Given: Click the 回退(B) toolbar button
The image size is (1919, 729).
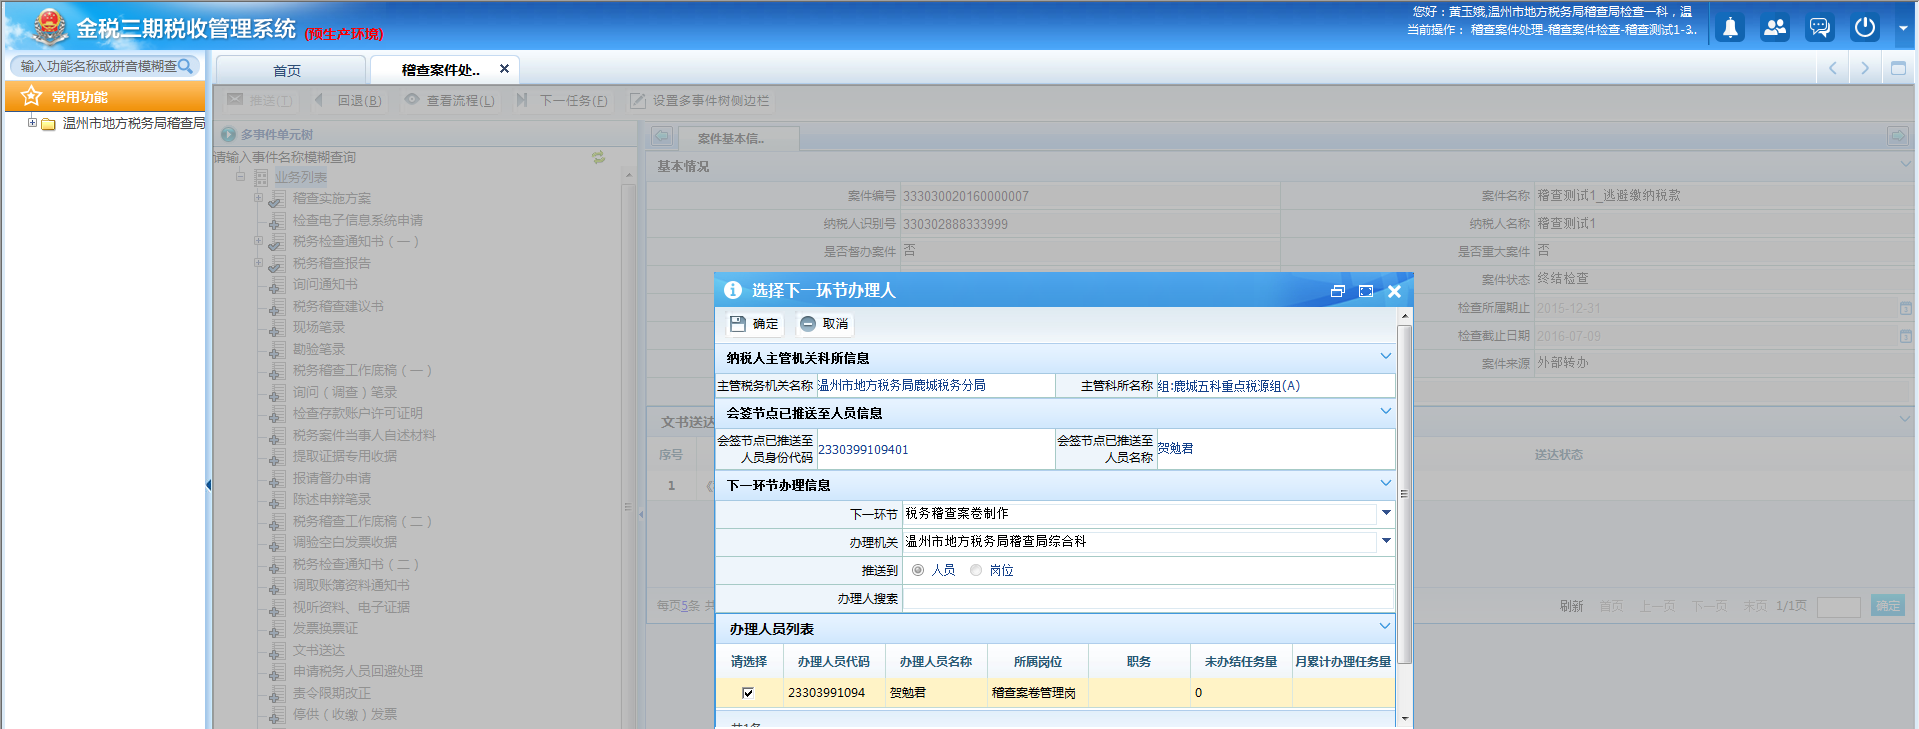Looking at the screenshot, I should click(x=348, y=101).
